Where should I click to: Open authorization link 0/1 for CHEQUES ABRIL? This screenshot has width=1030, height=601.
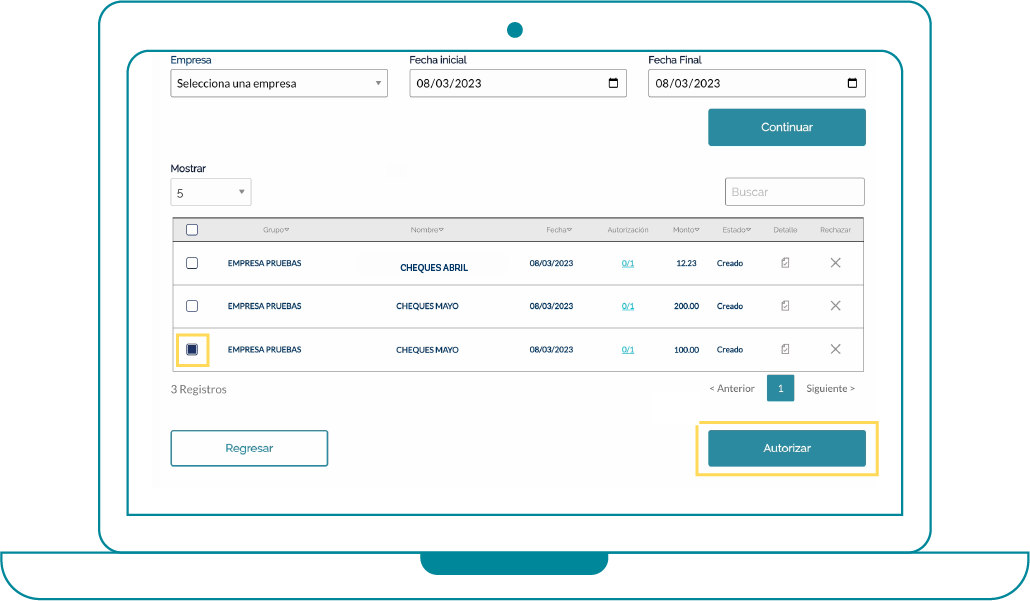pyautogui.click(x=628, y=264)
